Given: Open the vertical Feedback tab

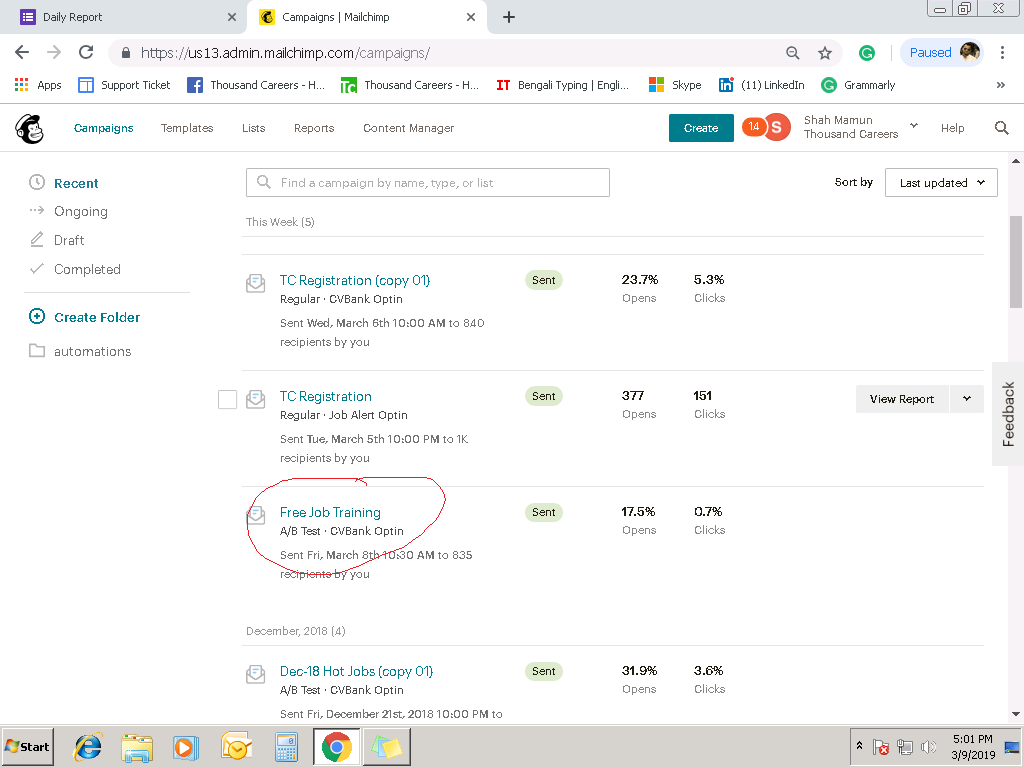Looking at the screenshot, I should coord(1008,414).
